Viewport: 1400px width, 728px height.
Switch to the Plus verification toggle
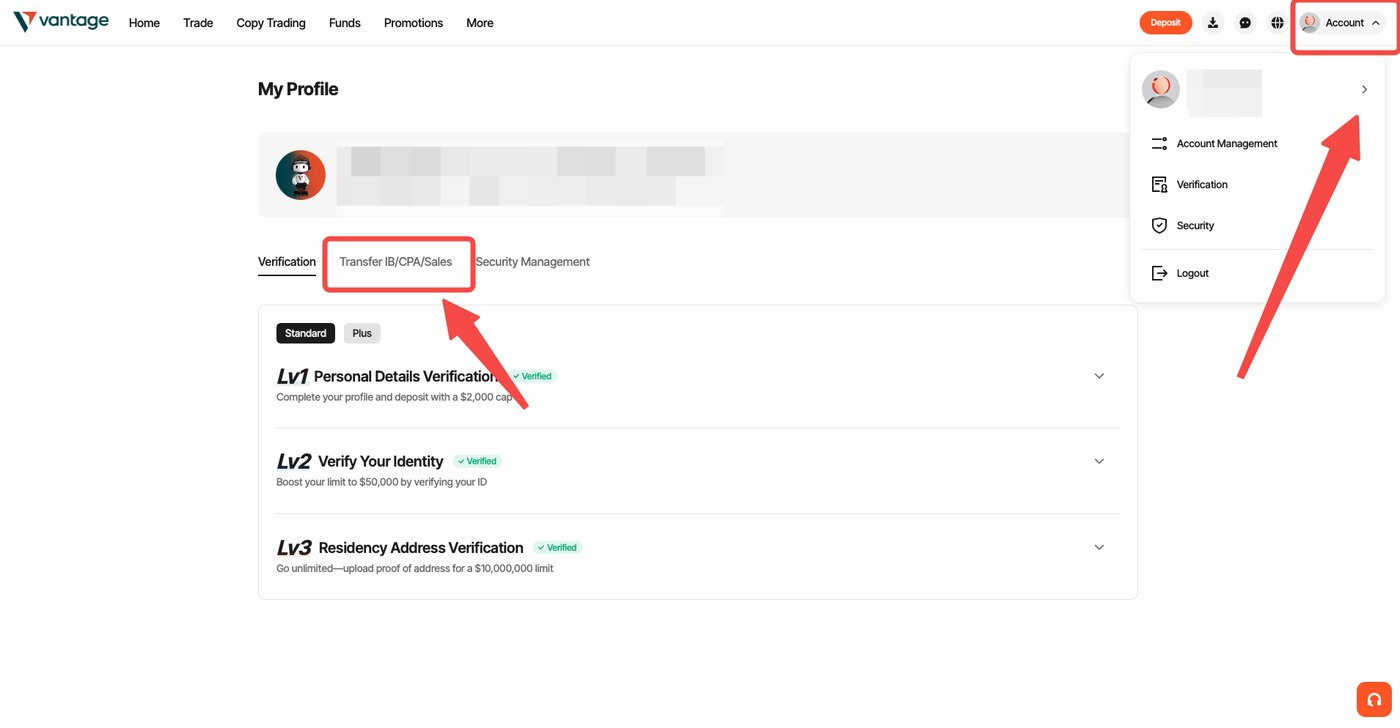tap(362, 333)
